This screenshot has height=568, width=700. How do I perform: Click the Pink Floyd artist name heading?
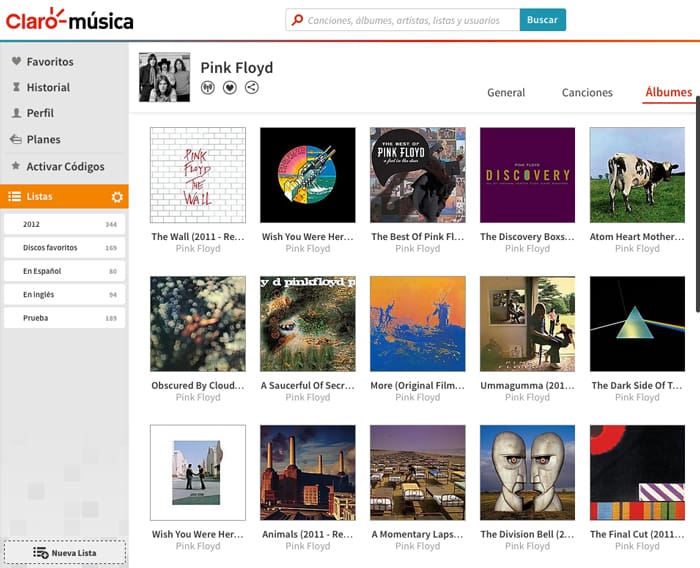[x=237, y=67]
